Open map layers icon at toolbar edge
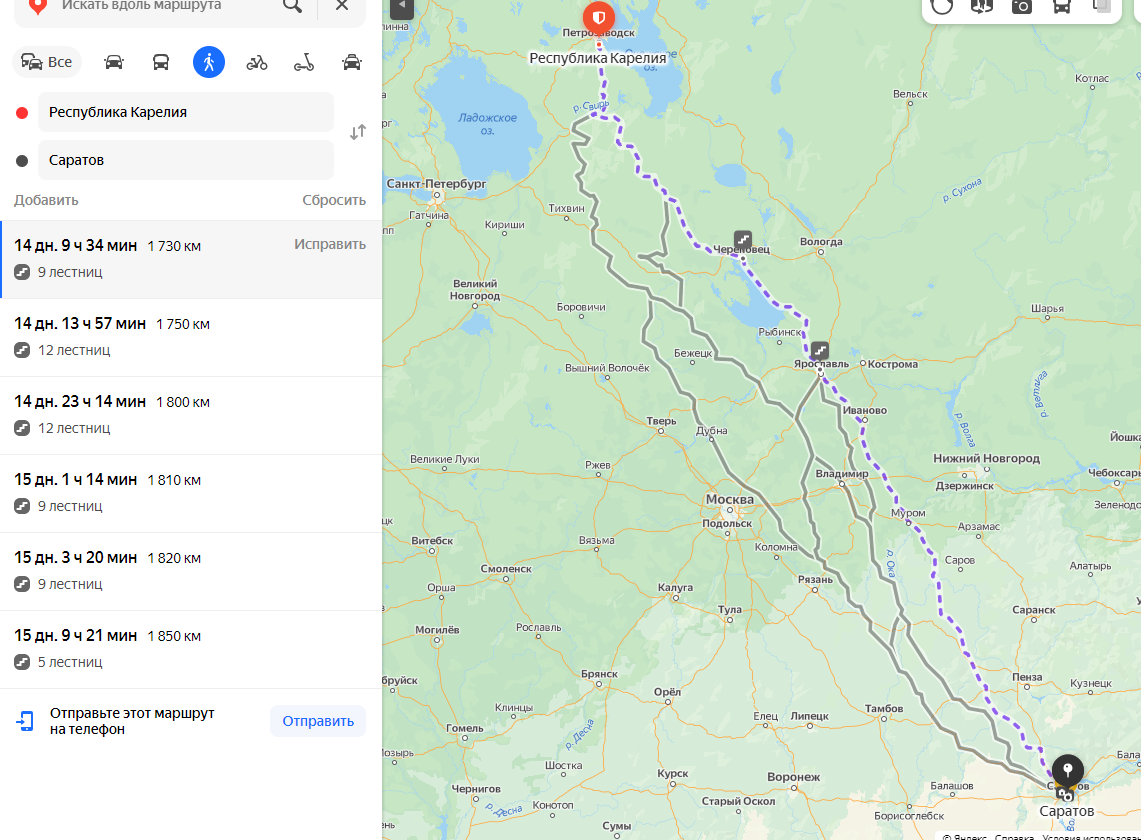1141x840 pixels. click(x=1102, y=7)
